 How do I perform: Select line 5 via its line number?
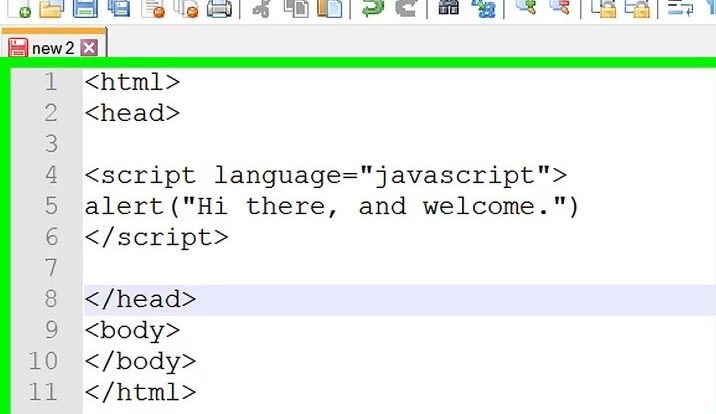[51, 206]
